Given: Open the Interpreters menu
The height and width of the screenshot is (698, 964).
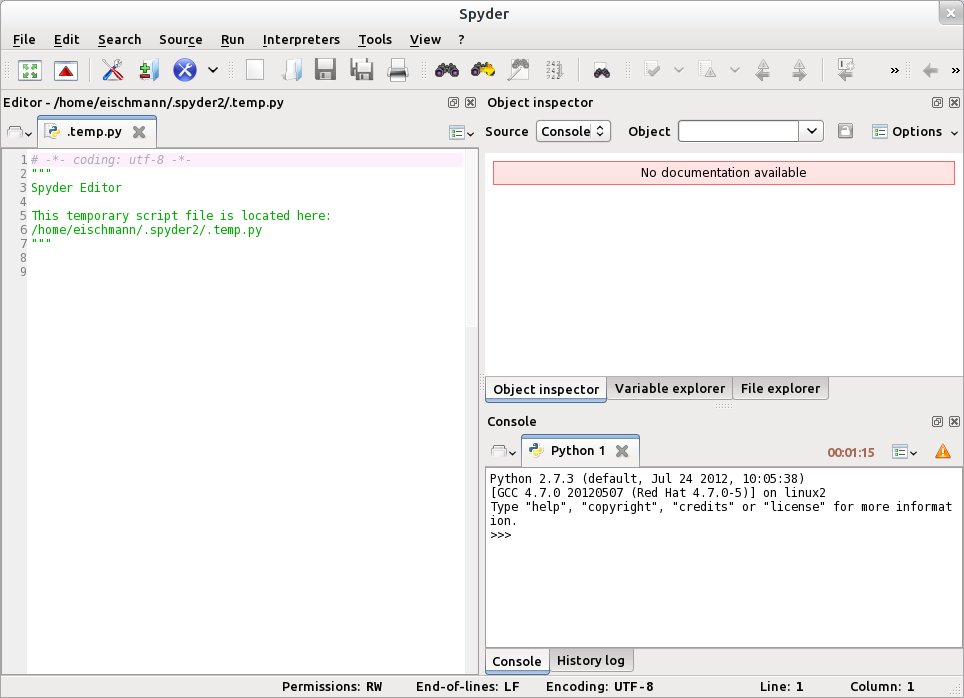Looking at the screenshot, I should (301, 40).
